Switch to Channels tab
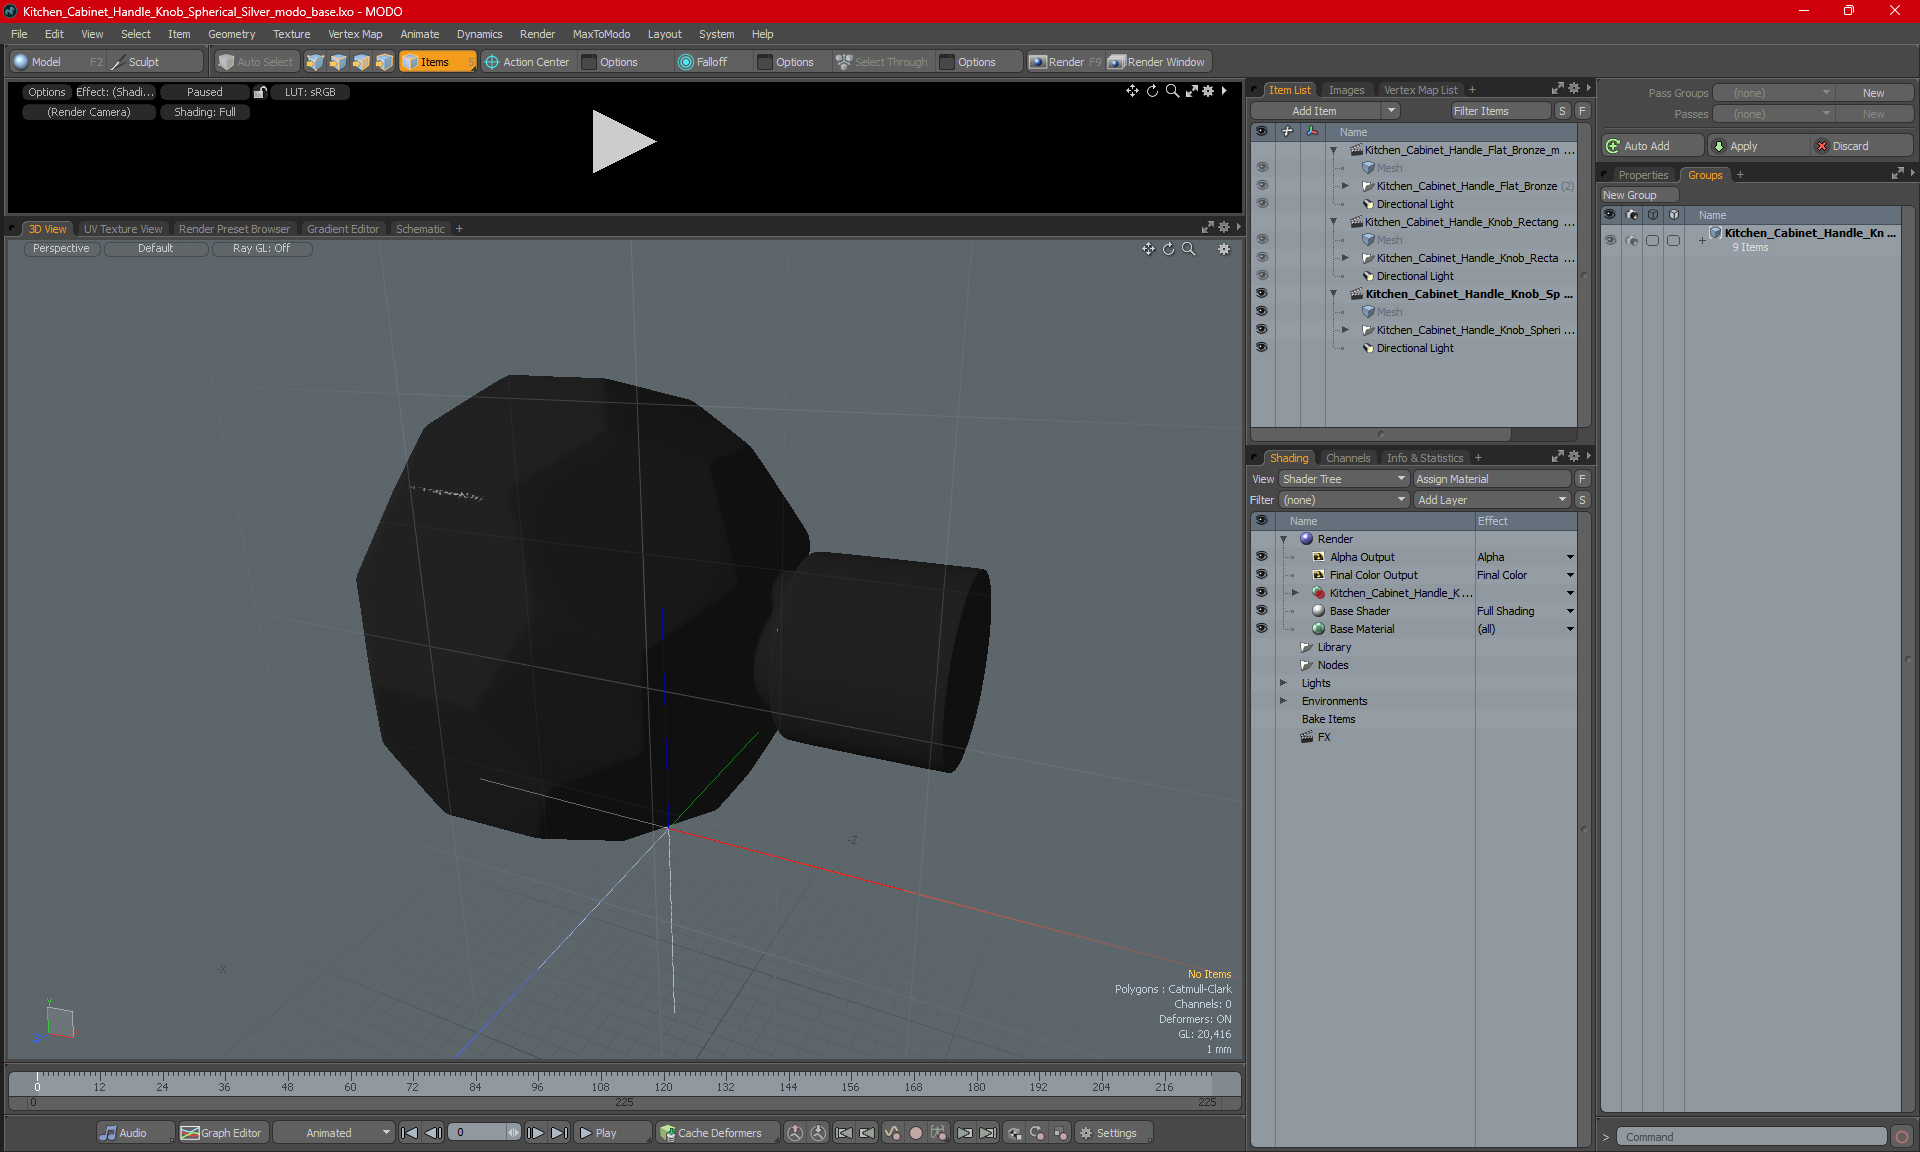Image resolution: width=1920 pixels, height=1152 pixels. click(1348, 458)
